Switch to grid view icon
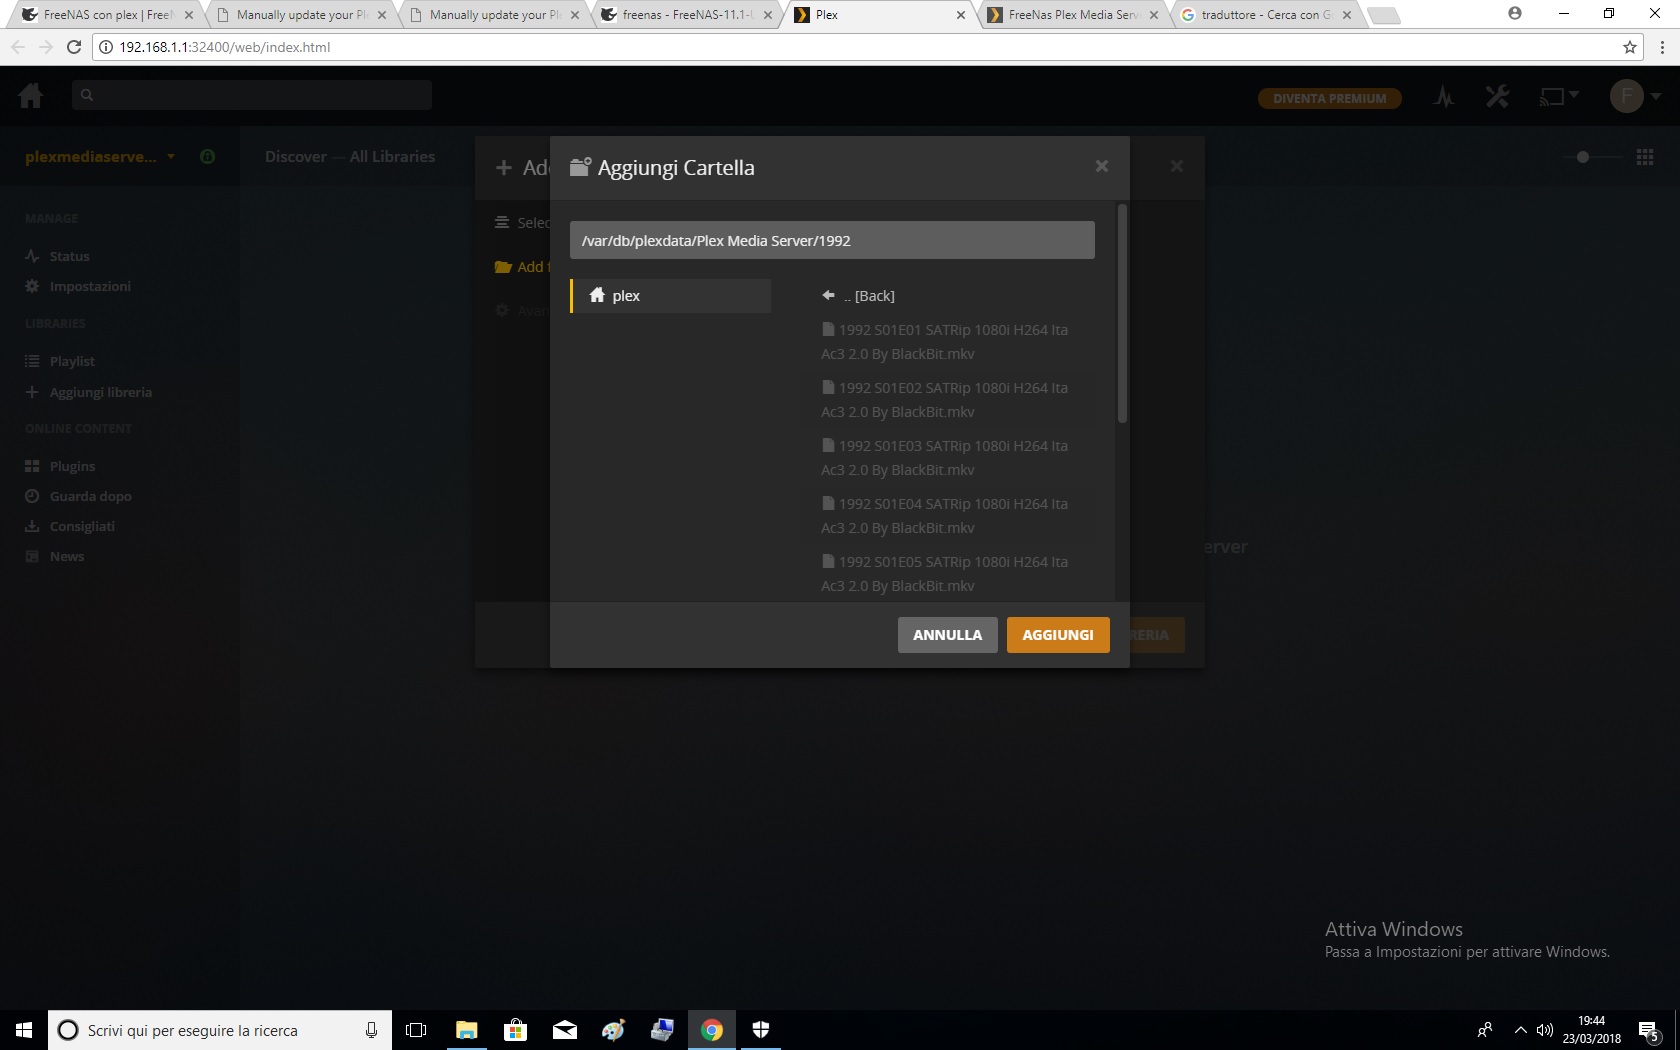Viewport: 1680px width, 1050px height. coord(1645,157)
